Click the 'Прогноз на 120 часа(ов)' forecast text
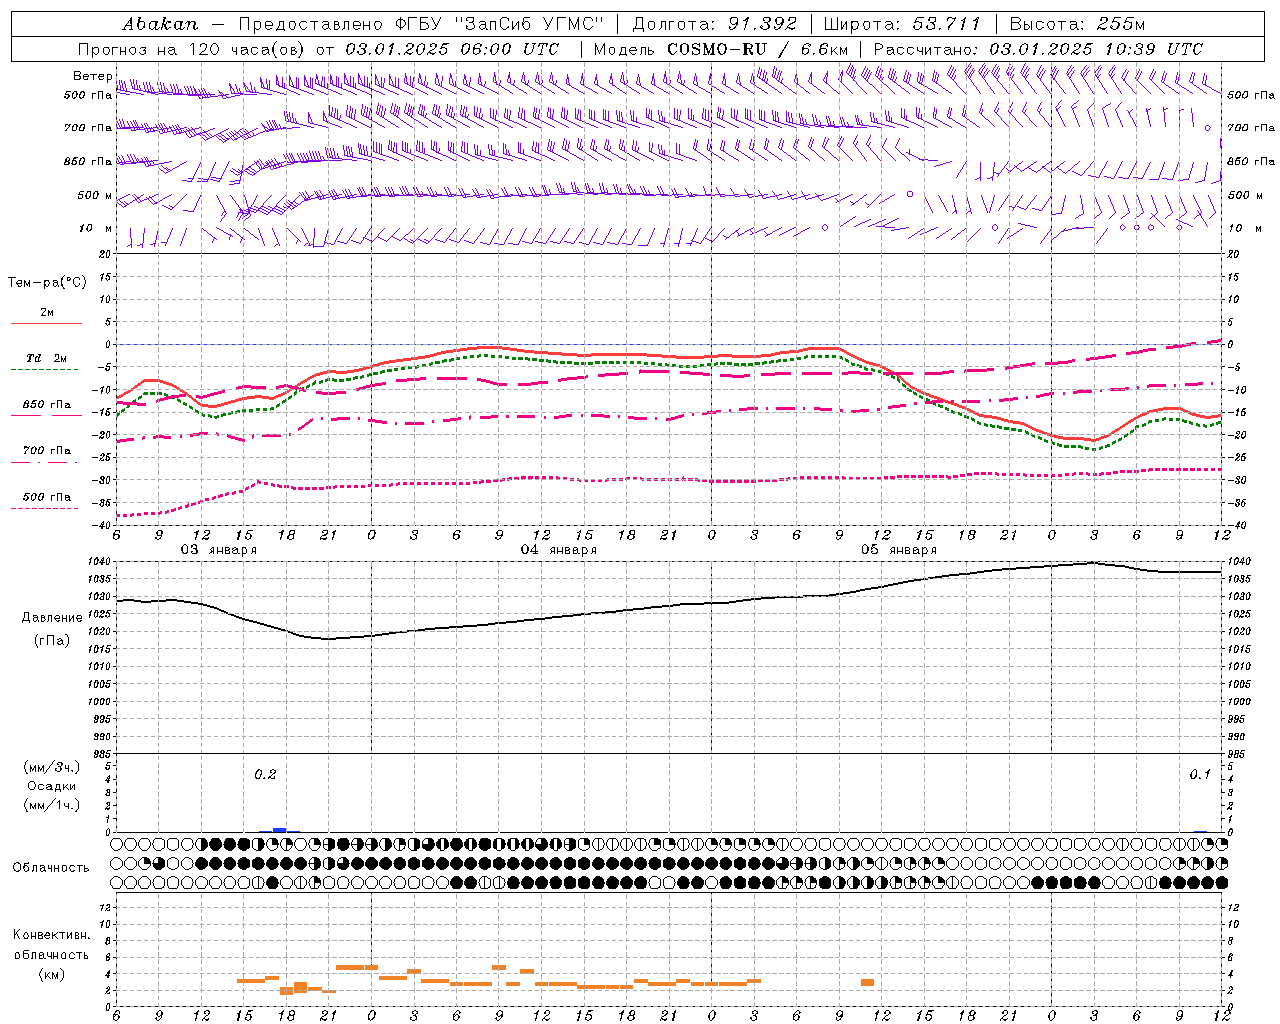 pos(194,49)
